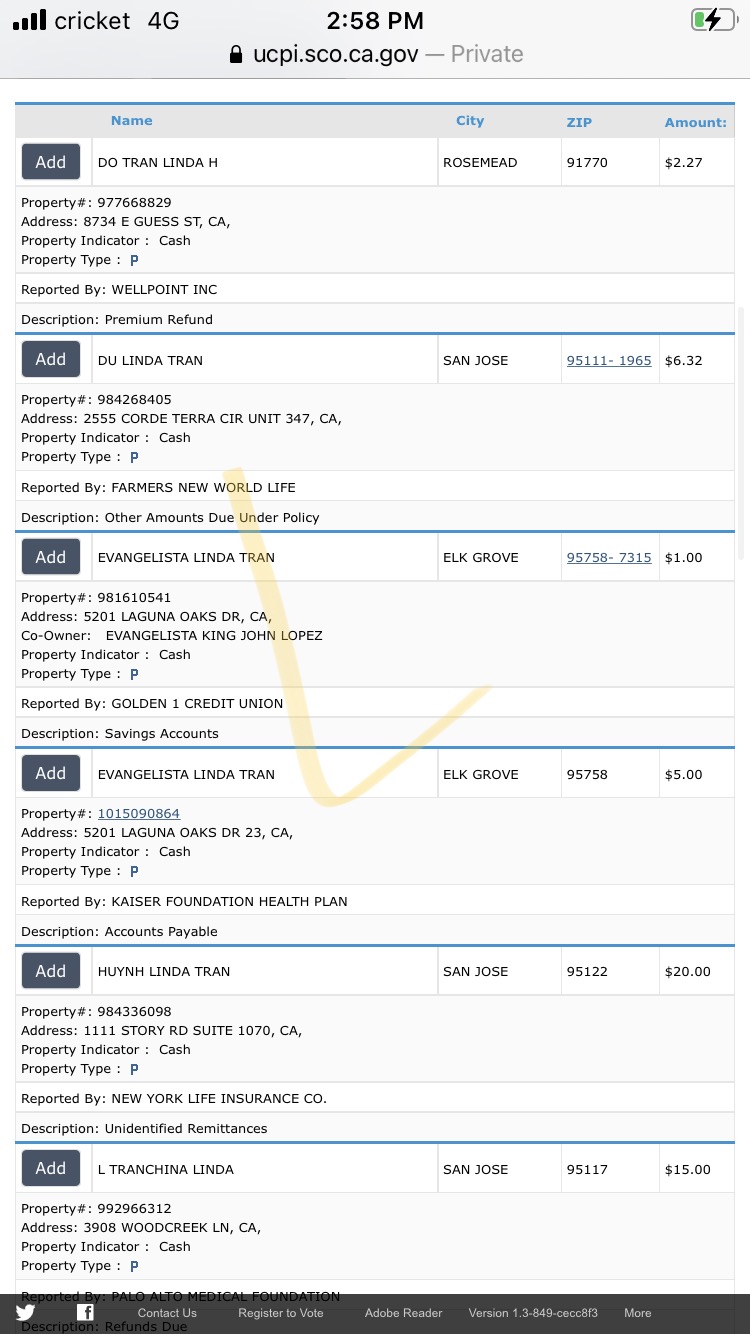Viewport: 750px width, 1334px height.
Task: Tap the cellular signal bars icon
Action: tap(29, 20)
